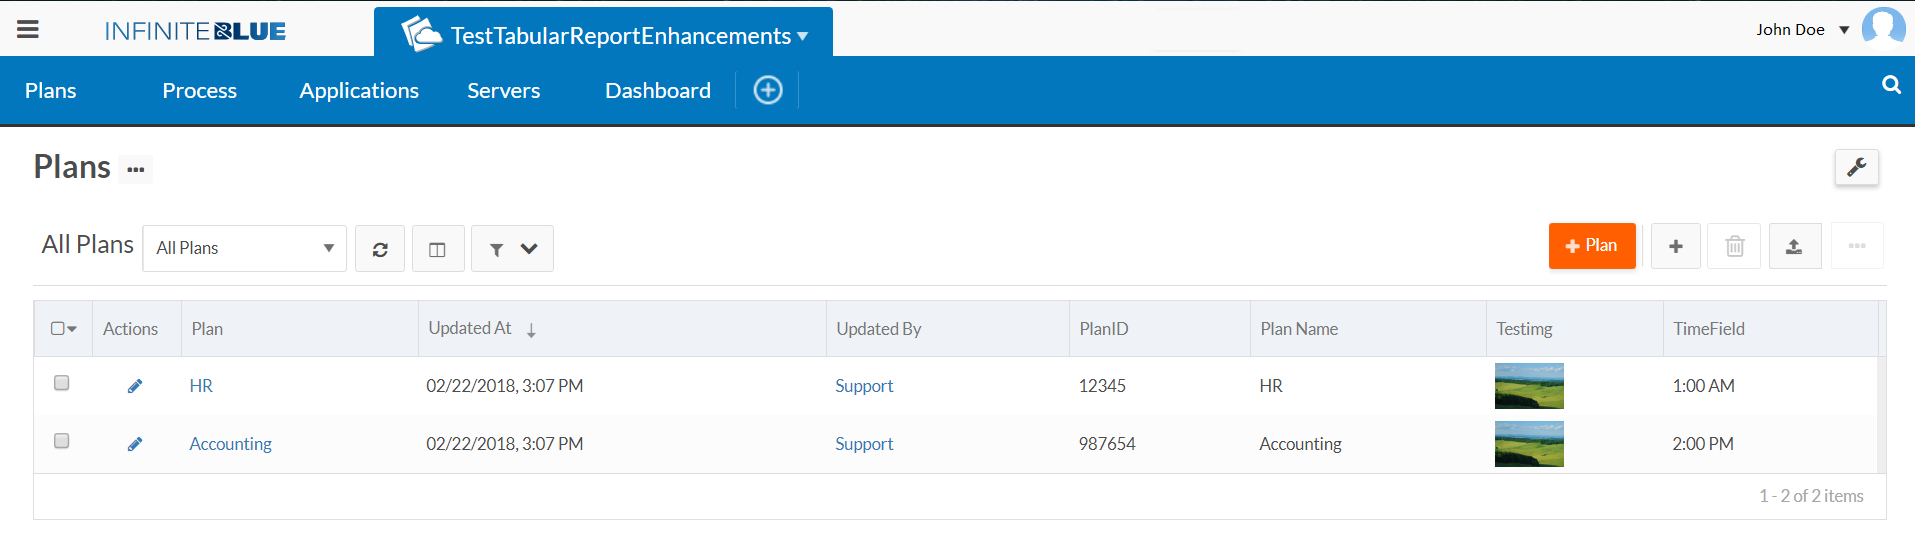Image resolution: width=1915 pixels, height=537 pixels.
Task: Edit the HR row pencil icon
Action: [x=135, y=386]
